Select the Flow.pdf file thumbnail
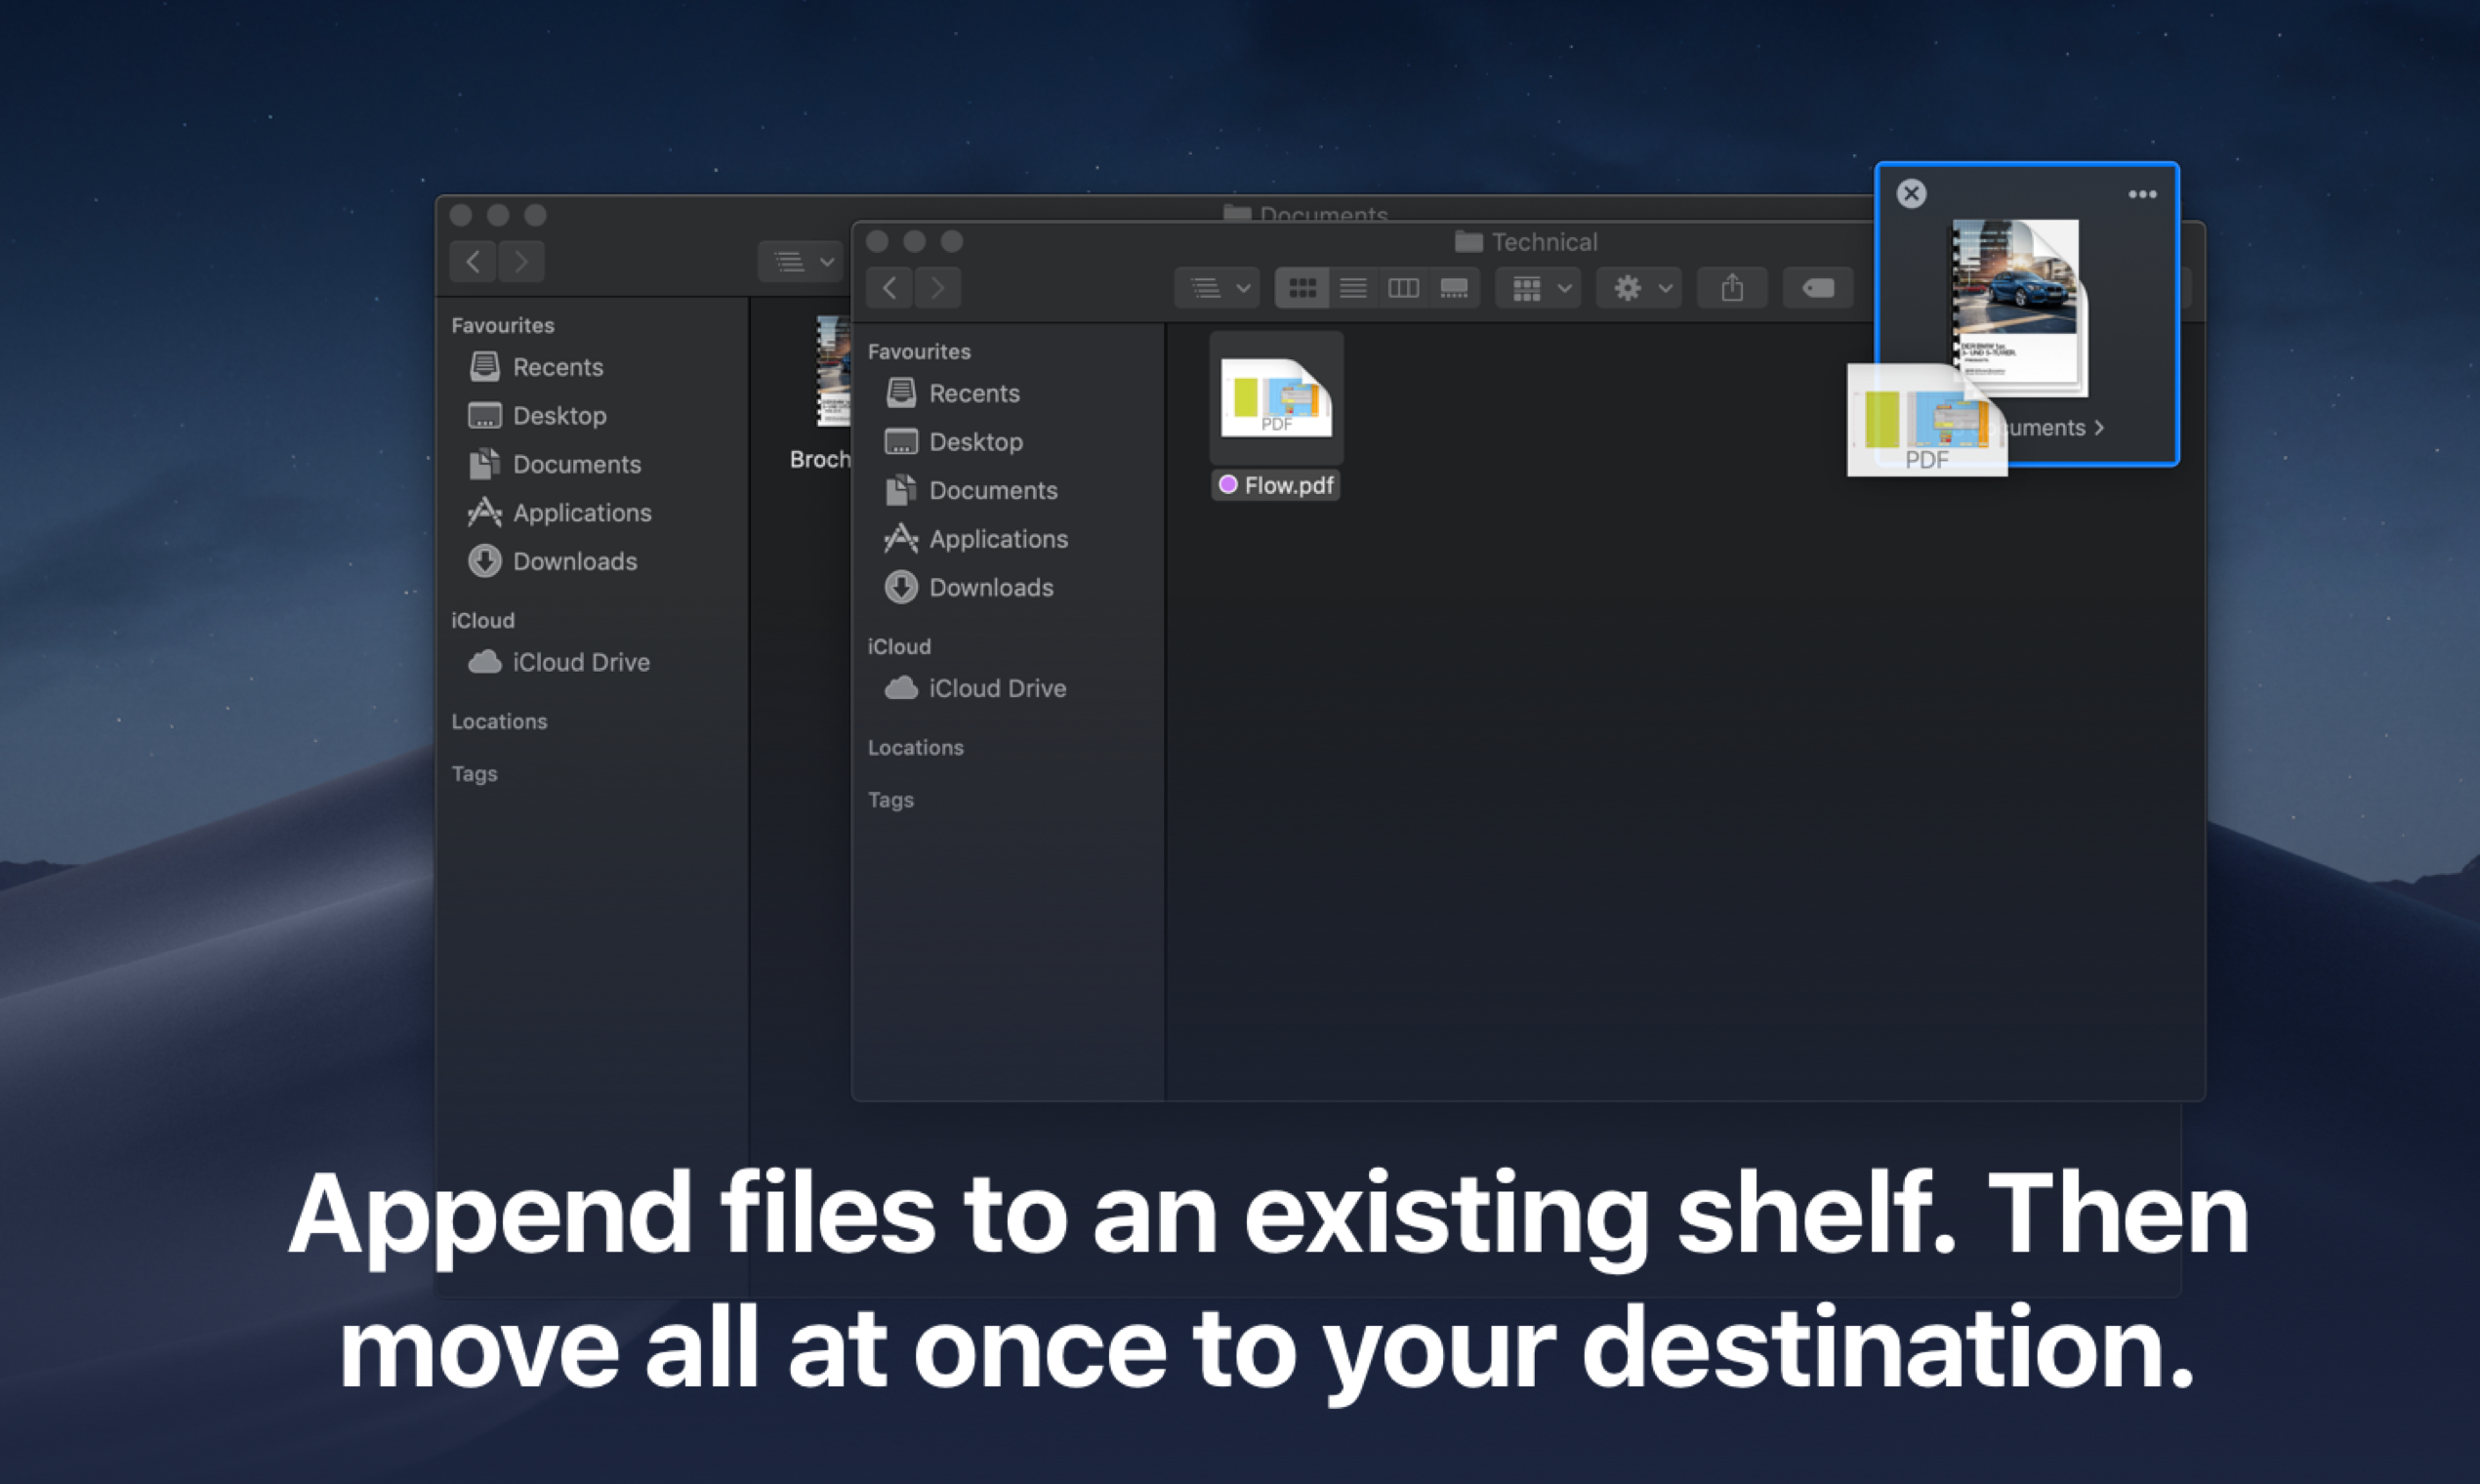 [x=1276, y=398]
